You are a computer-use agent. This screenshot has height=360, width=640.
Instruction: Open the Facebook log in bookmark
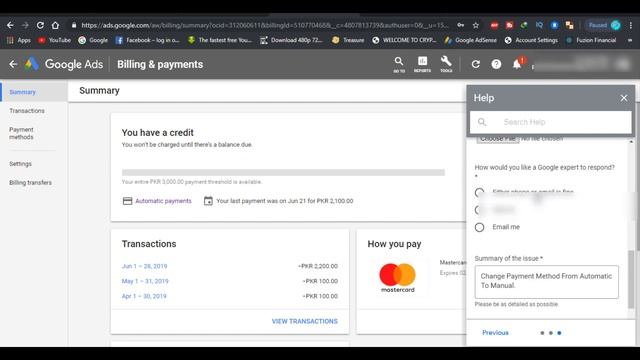tap(148, 40)
